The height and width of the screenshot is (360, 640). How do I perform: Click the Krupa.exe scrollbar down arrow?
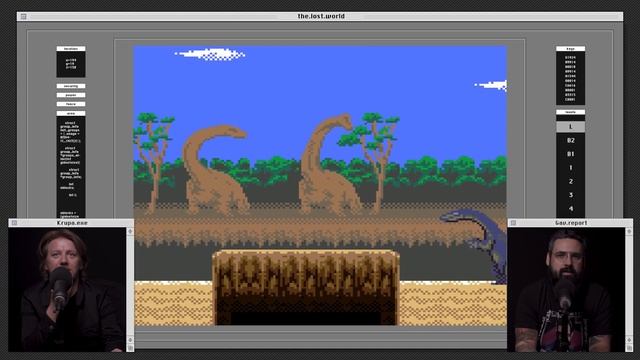(x=130, y=340)
